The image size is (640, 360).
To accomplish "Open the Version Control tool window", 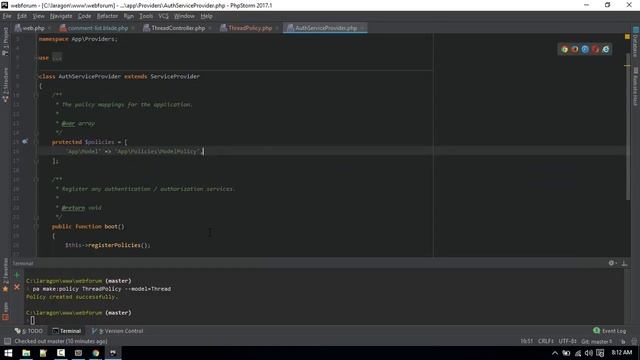I will pyautogui.click(x=118, y=331).
